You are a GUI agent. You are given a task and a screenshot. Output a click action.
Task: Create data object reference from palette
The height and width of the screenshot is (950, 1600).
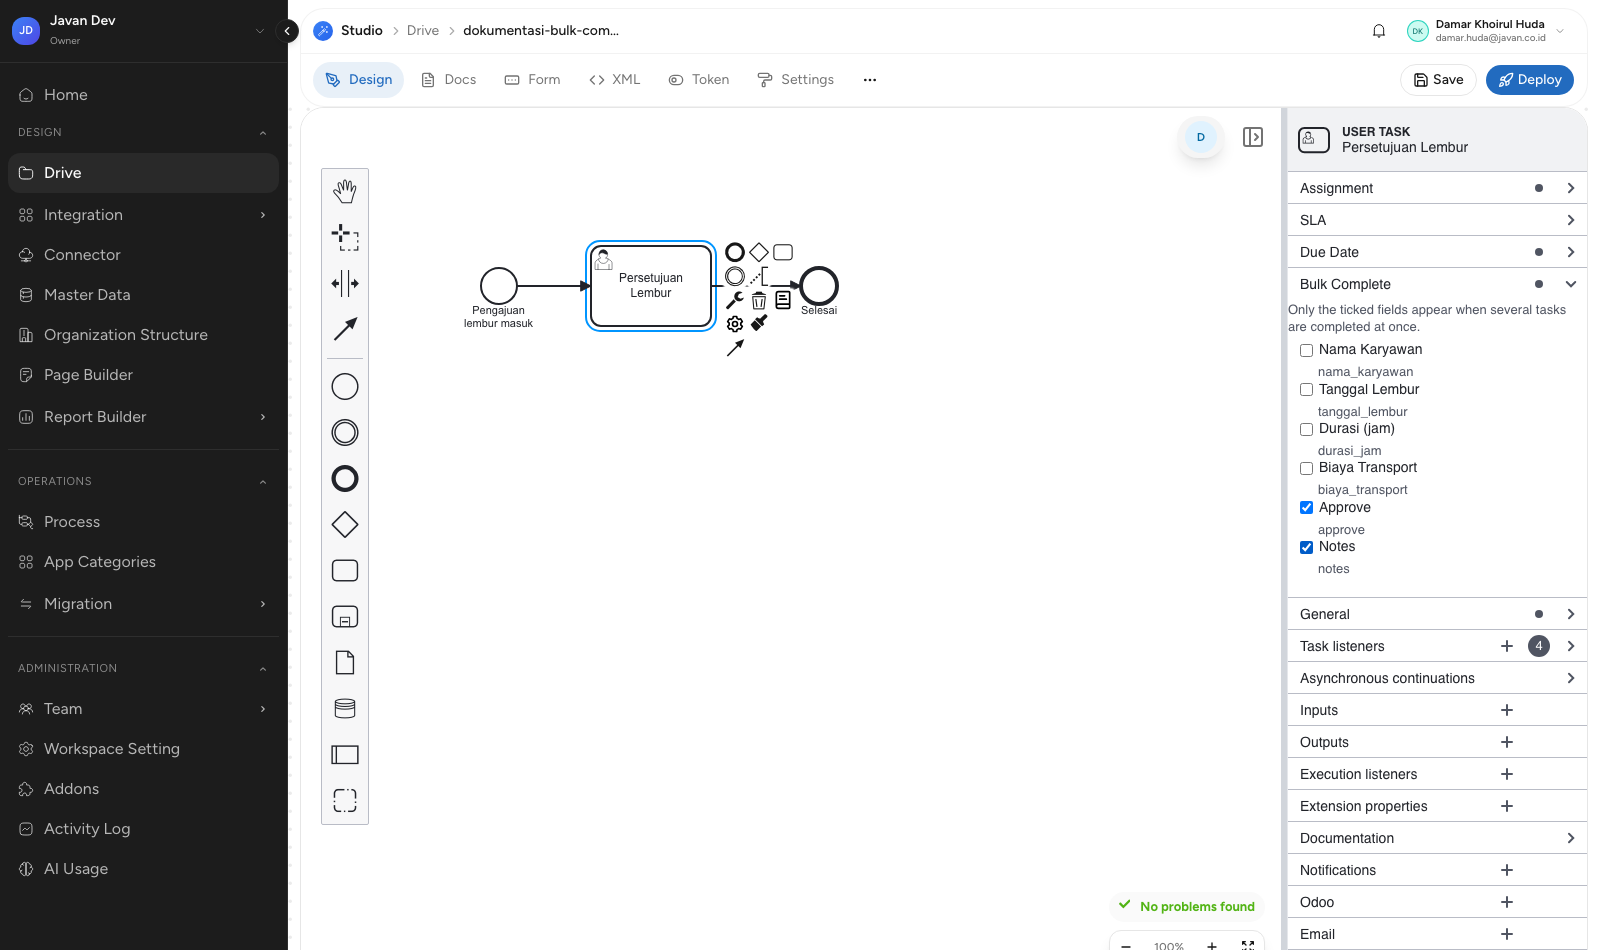coord(345,662)
